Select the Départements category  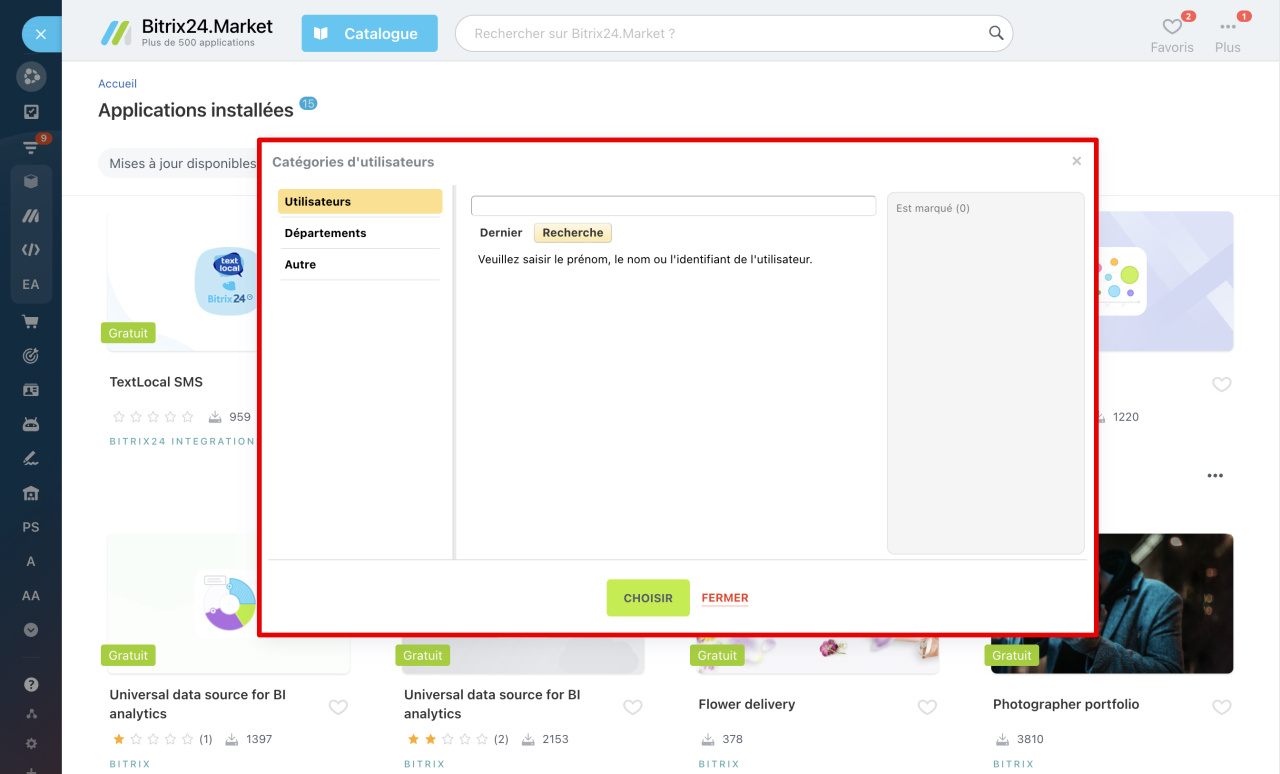click(x=360, y=233)
